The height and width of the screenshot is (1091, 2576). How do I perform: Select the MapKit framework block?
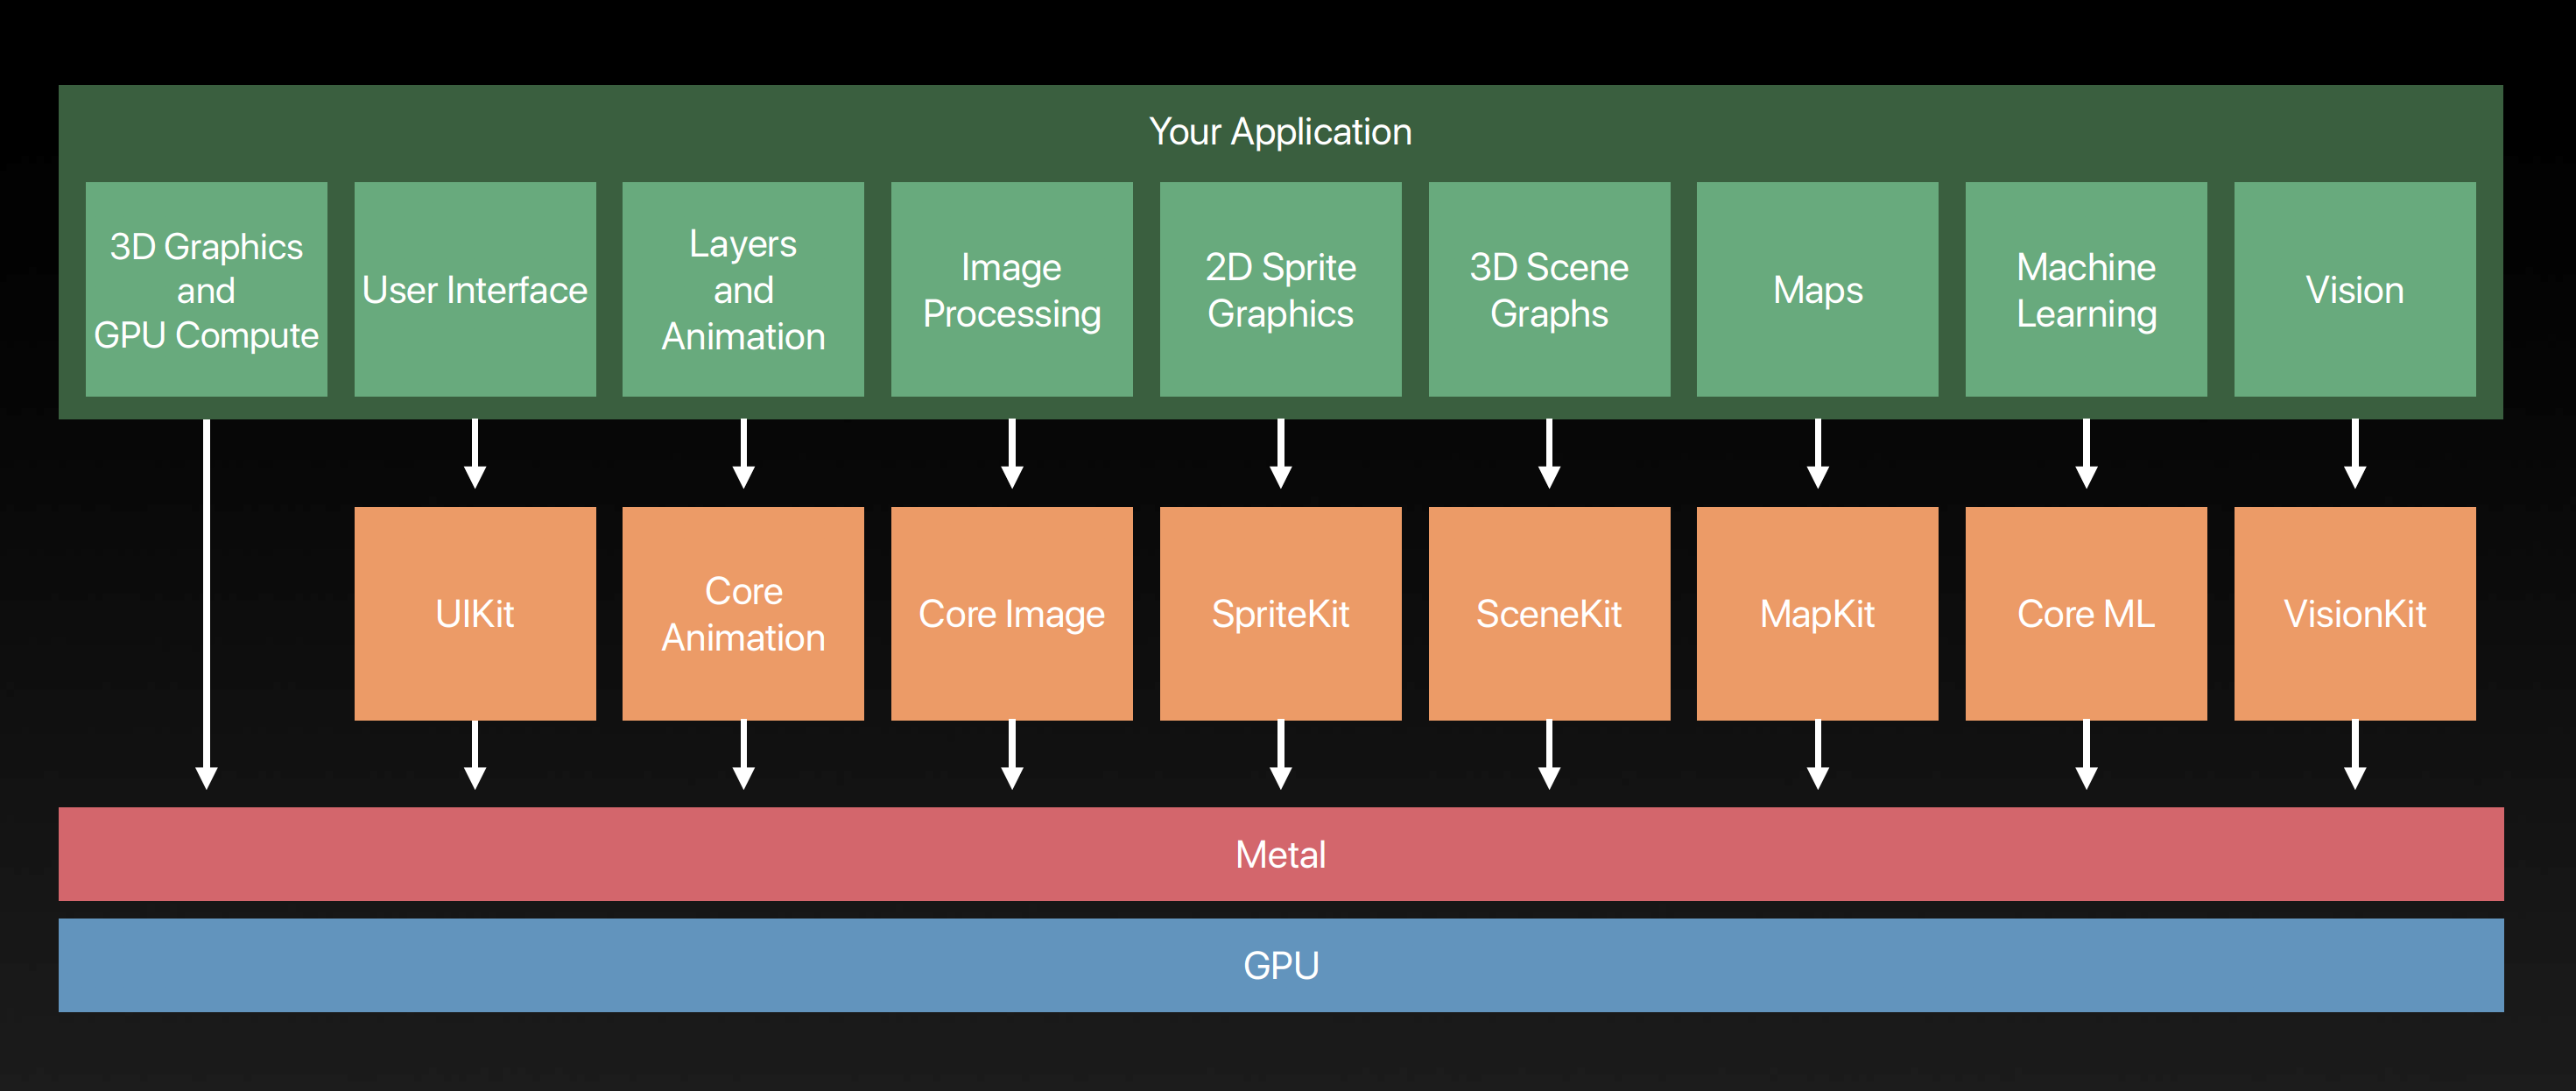(x=1817, y=613)
